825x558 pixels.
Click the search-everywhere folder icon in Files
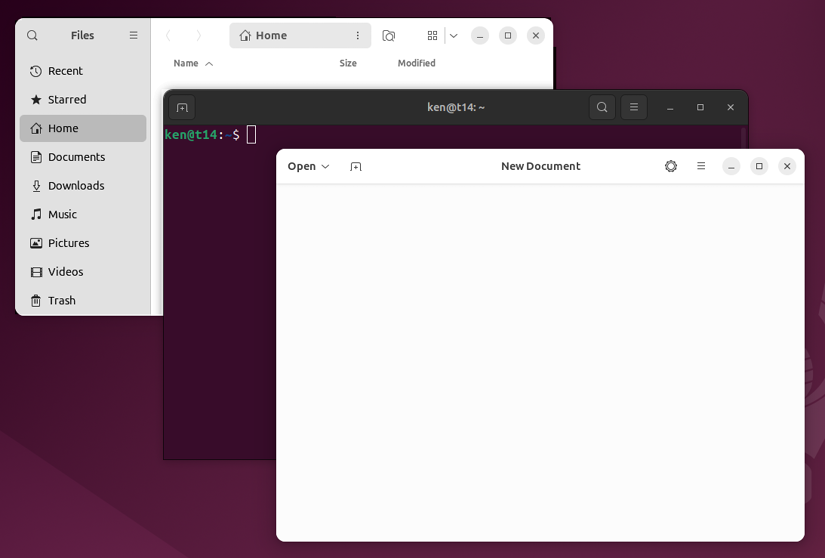click(389, 35)
